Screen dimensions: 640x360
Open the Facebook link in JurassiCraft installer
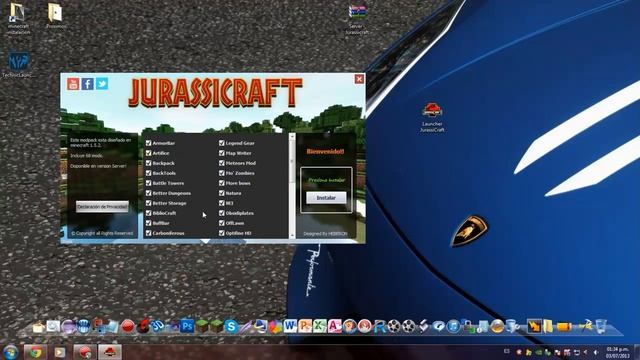click(x=87, y=84)
